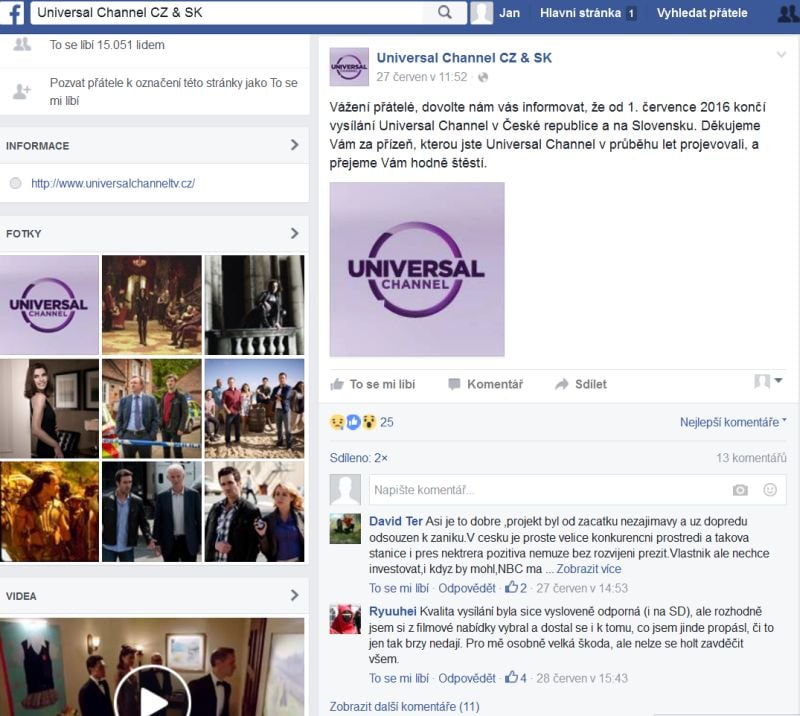Screen dimensions: 800x716
Task: Open the universalchanneltv.cz website link
Action: (112, 183)
